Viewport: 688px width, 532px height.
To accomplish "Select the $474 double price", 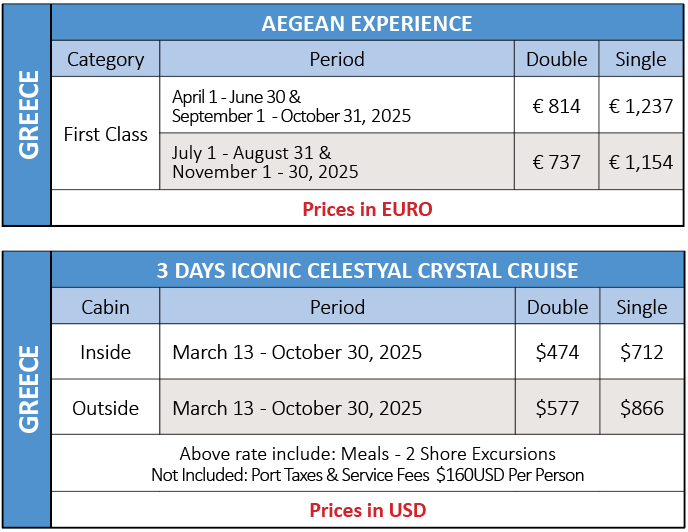I will [x=557, y=352].
